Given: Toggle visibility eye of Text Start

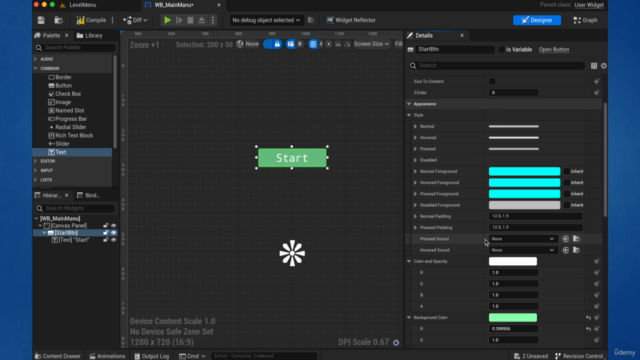Looking at the screenshot, I should (x=113, y=240).
